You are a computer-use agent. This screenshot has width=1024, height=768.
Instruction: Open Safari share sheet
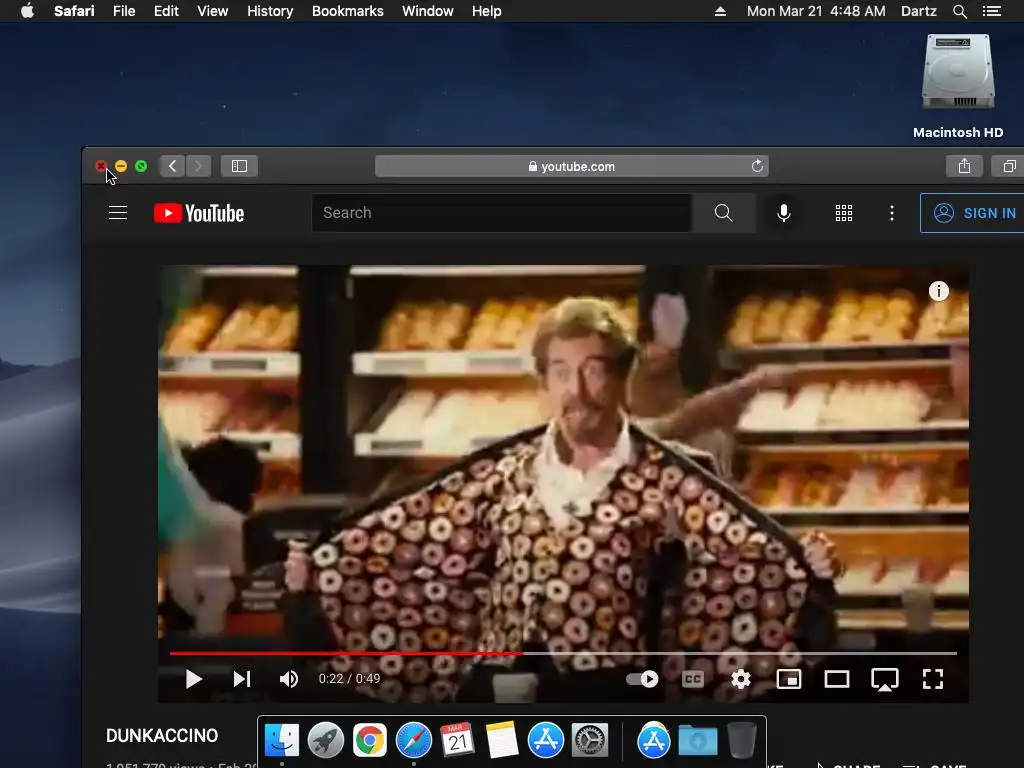click(x=964, y=166)
